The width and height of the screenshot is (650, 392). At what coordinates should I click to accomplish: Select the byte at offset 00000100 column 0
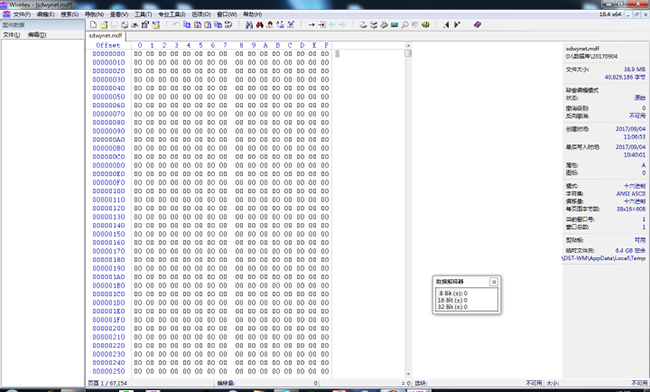138,191
